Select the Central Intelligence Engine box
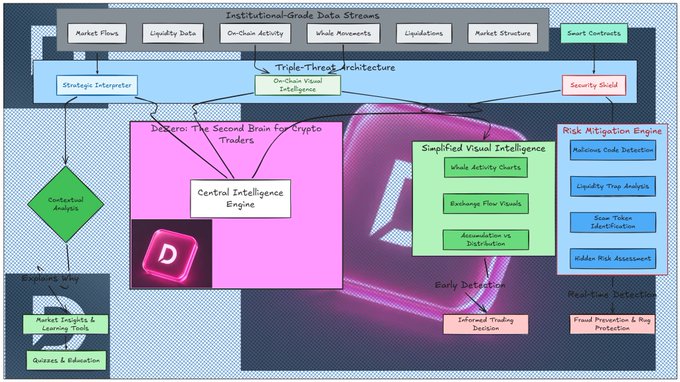The image size is (680, 382). coord(240,199)
